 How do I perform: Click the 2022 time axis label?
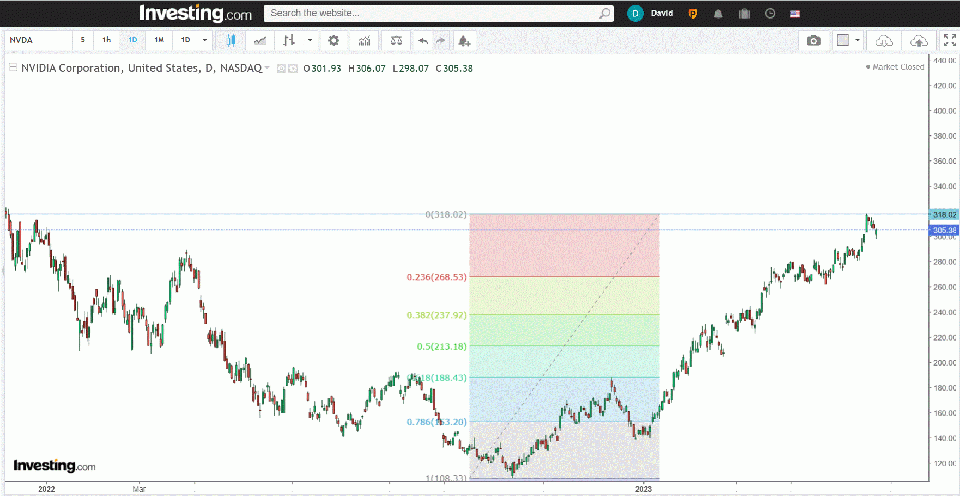pyautogui.click(x=47, y=489)
